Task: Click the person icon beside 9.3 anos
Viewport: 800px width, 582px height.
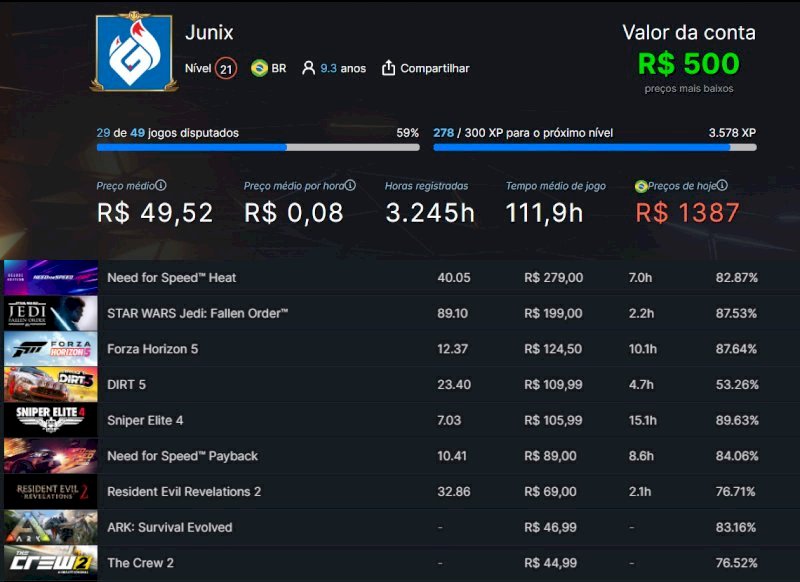Action: coord(308,68)
